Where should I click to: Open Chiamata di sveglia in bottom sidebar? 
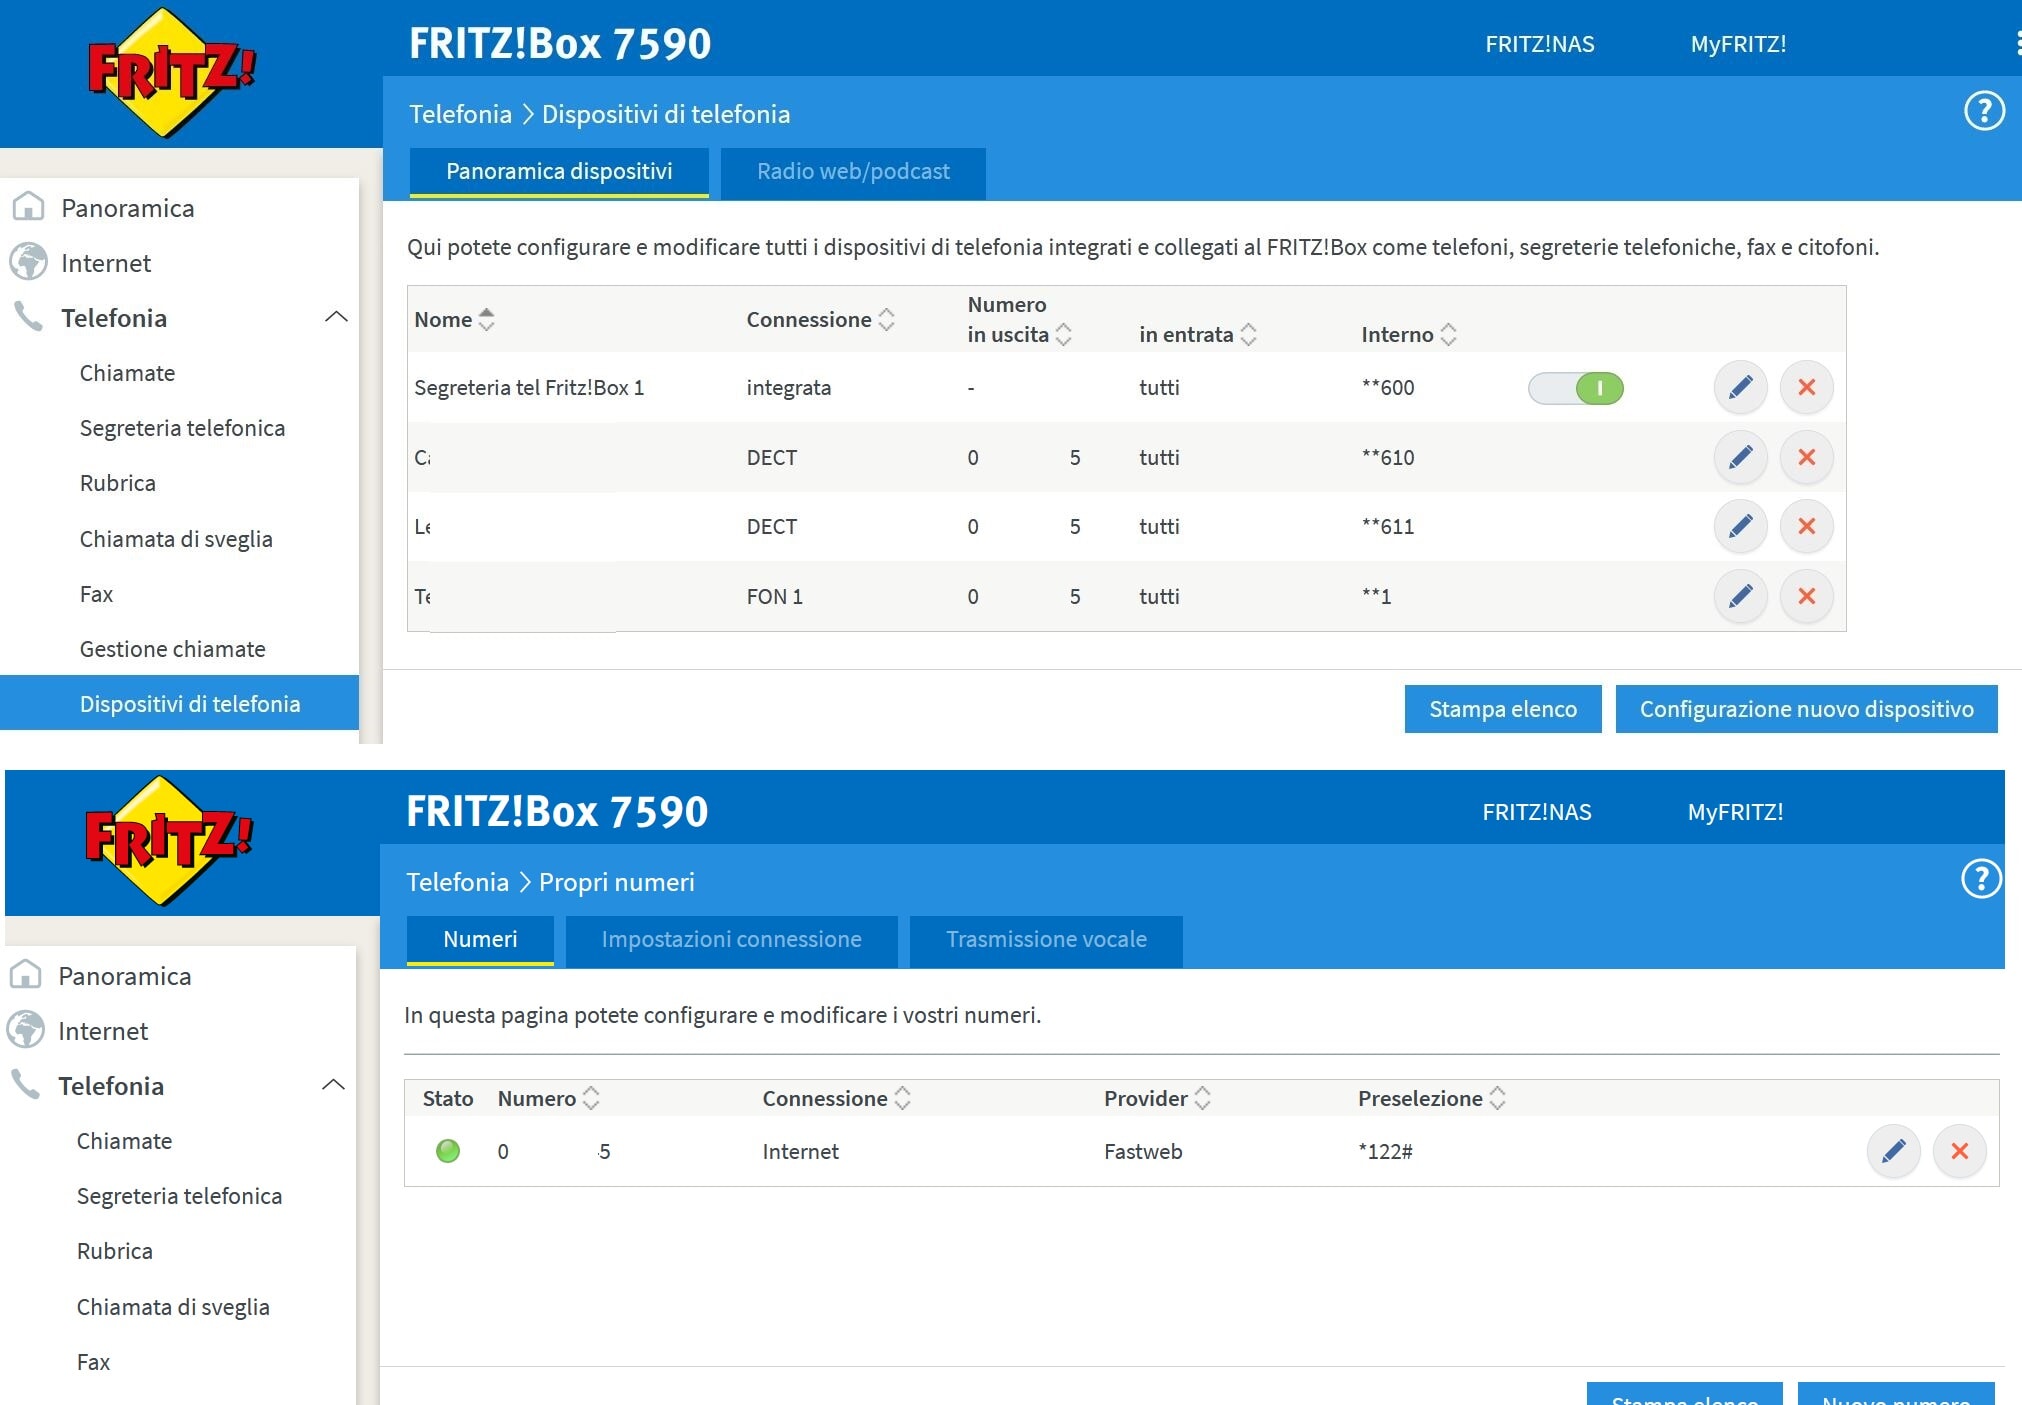[173, 1307]
